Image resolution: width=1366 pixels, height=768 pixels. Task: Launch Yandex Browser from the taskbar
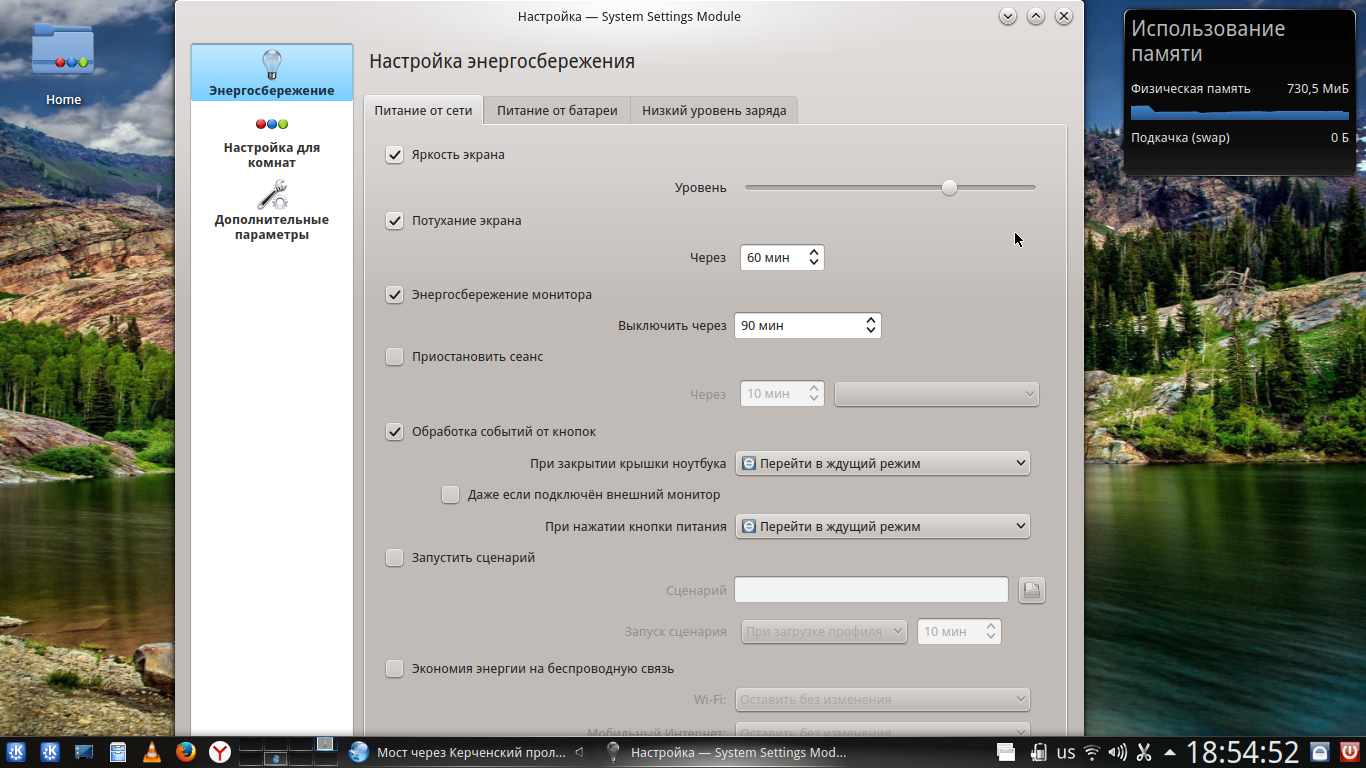tap(219, 752)
